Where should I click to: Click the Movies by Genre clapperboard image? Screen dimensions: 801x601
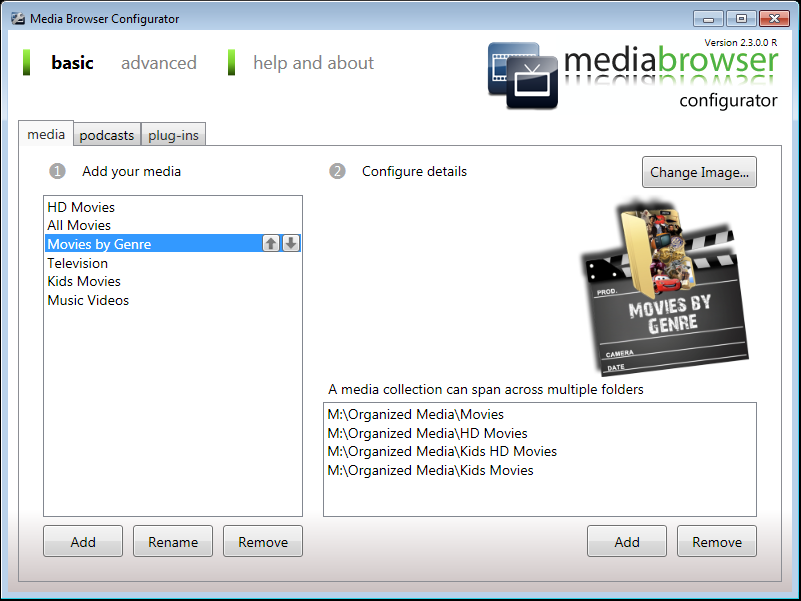(x=664, y=290)
